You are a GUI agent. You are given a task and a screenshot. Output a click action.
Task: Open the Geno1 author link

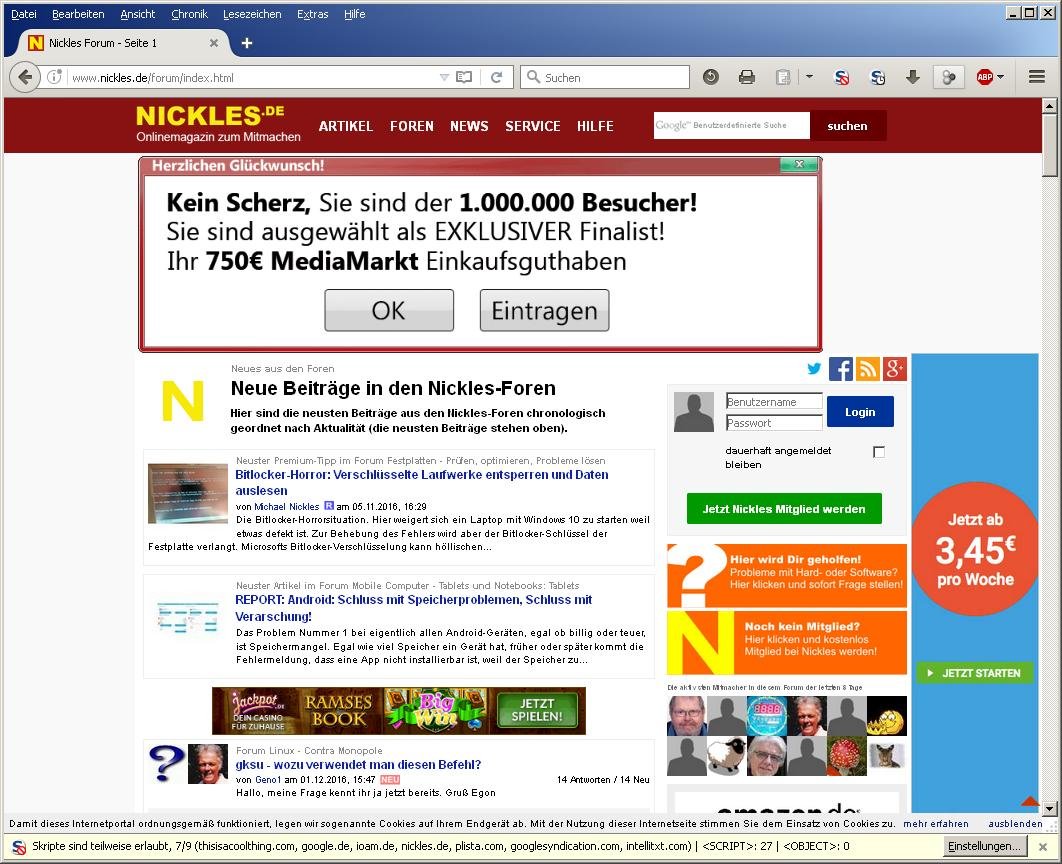(x=268, y=779)
